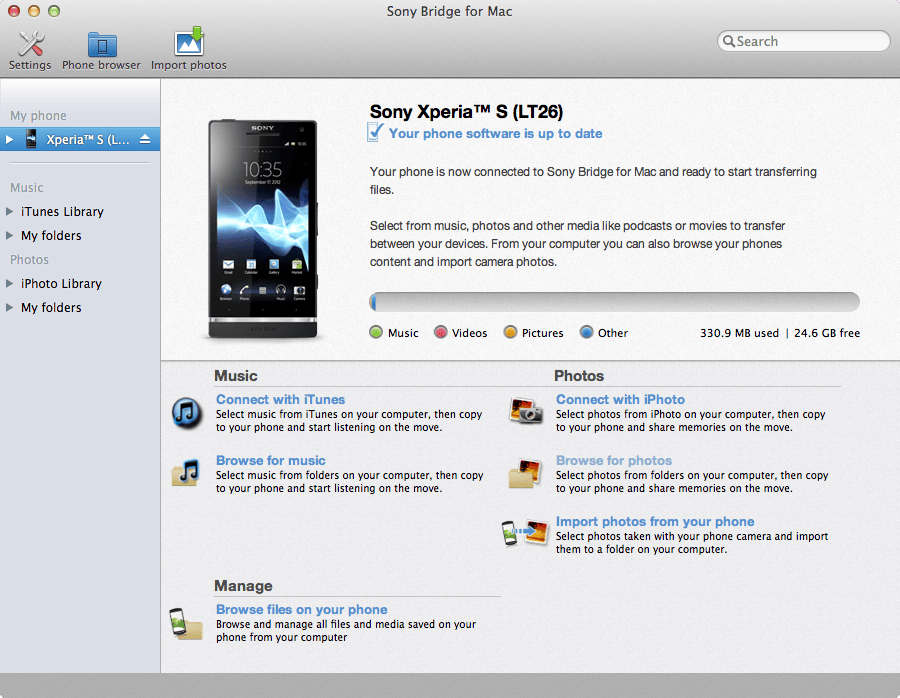Viewport: 900px width, 698px height.
Task: Open the Phone browser folder icon
Action: coord(102,45)
